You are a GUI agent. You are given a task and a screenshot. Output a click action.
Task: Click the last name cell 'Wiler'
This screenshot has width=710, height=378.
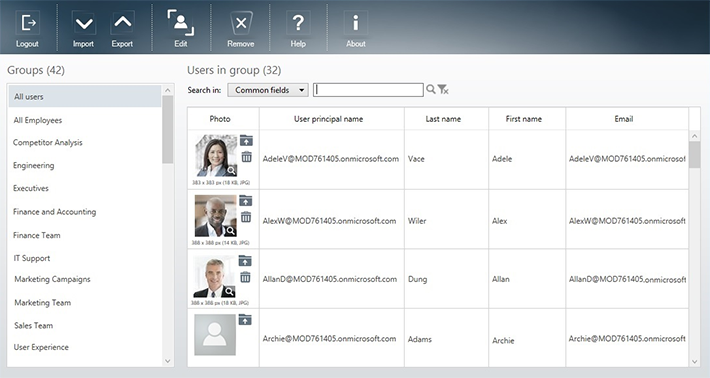(x=446, y=219)
